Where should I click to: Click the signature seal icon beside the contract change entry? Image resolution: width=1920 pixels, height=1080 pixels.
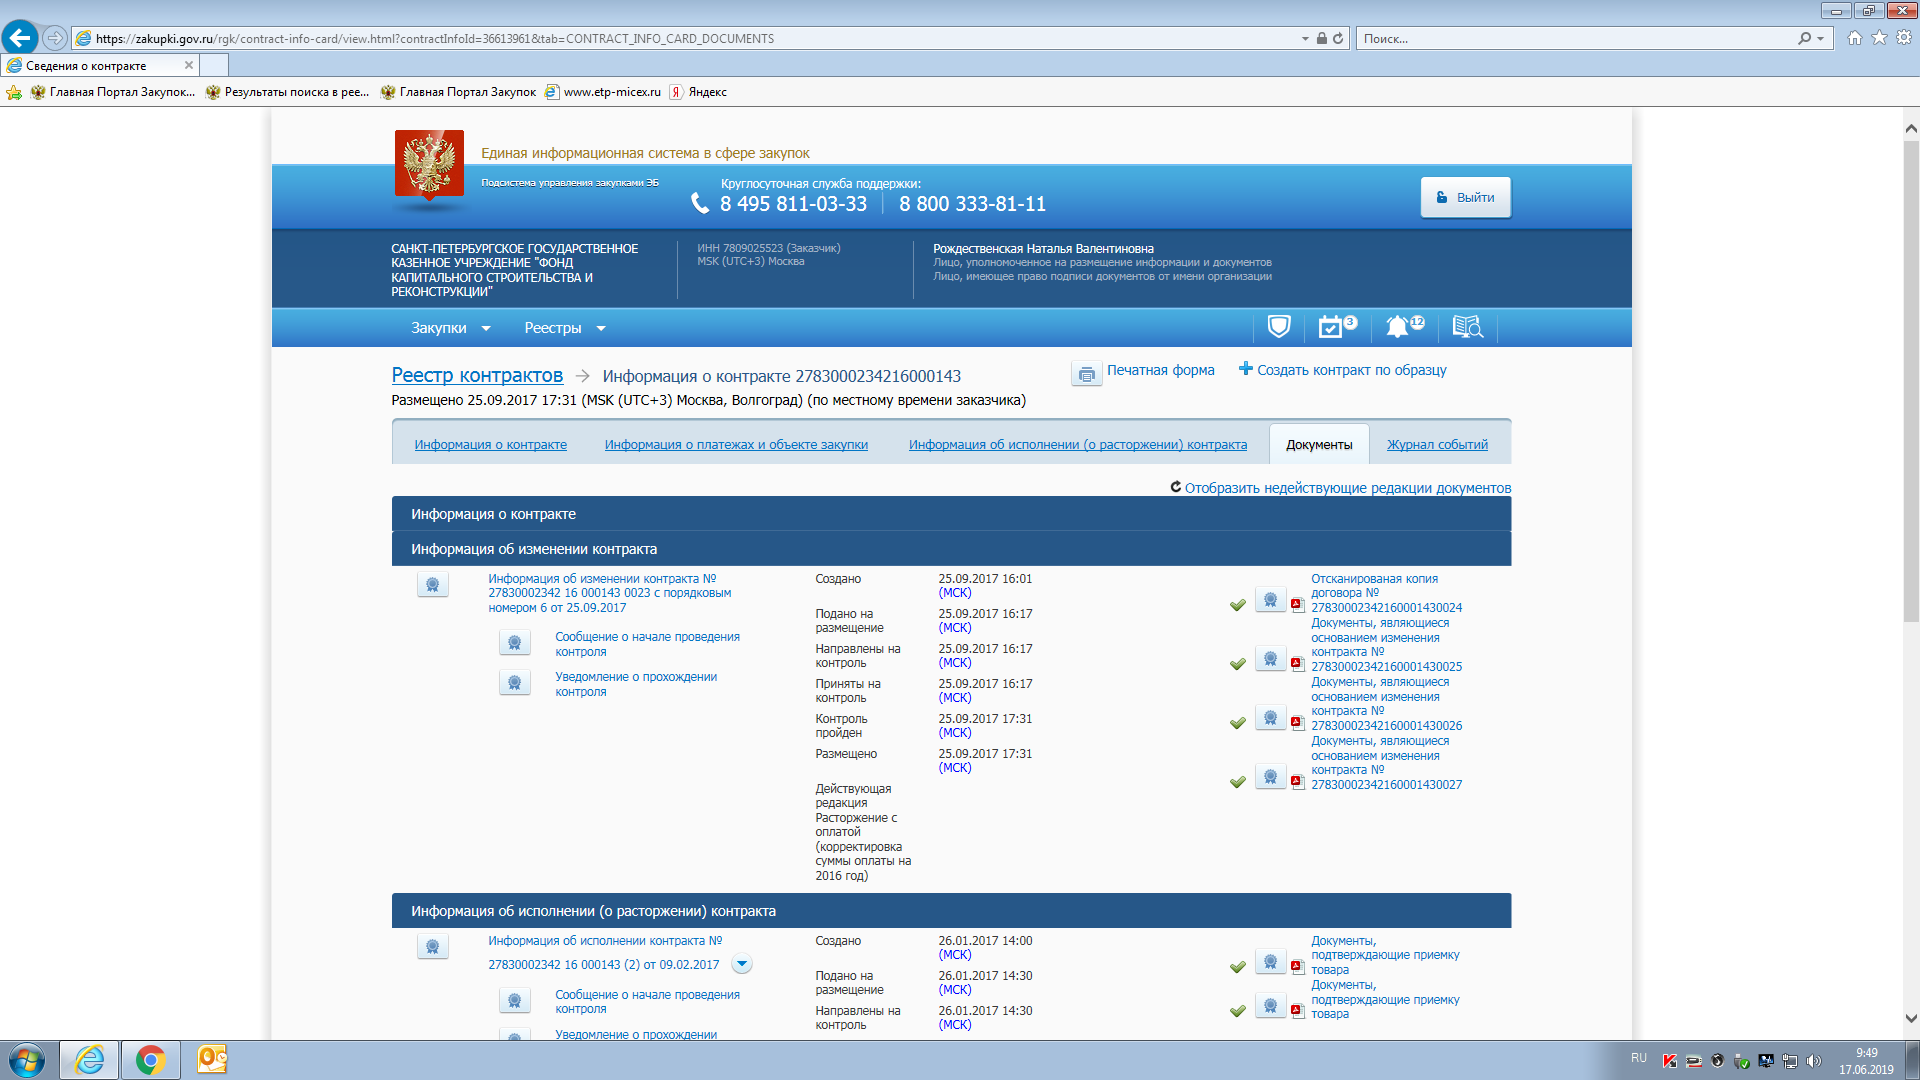click(432, 585)
